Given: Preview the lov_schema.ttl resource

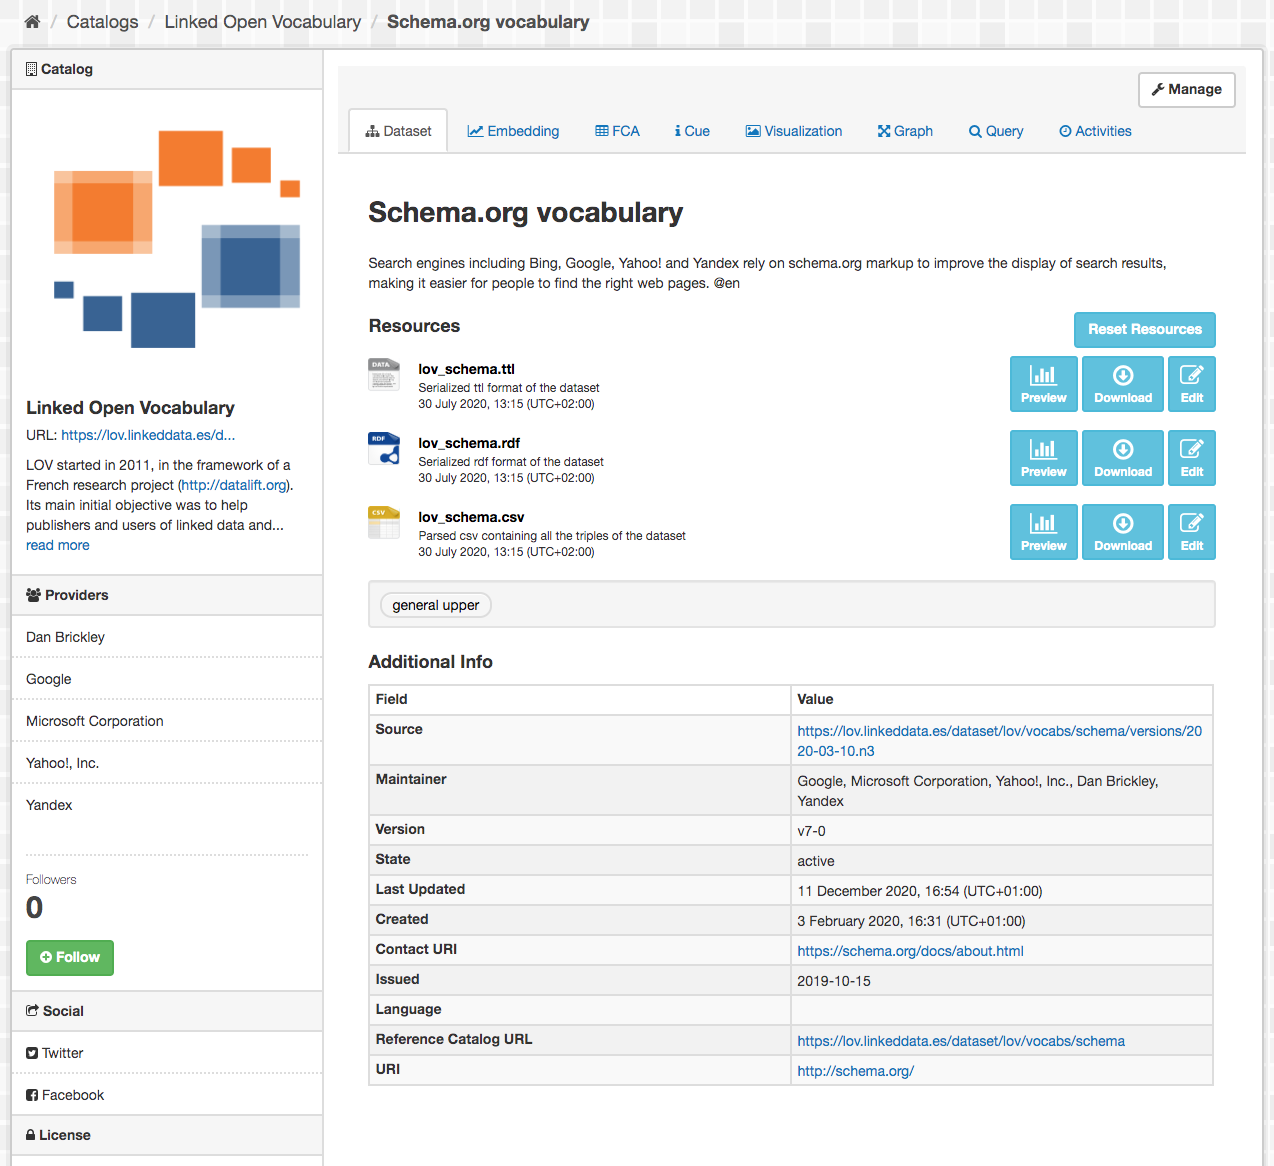Looking at the screenshot, I should coord(1043,384).
